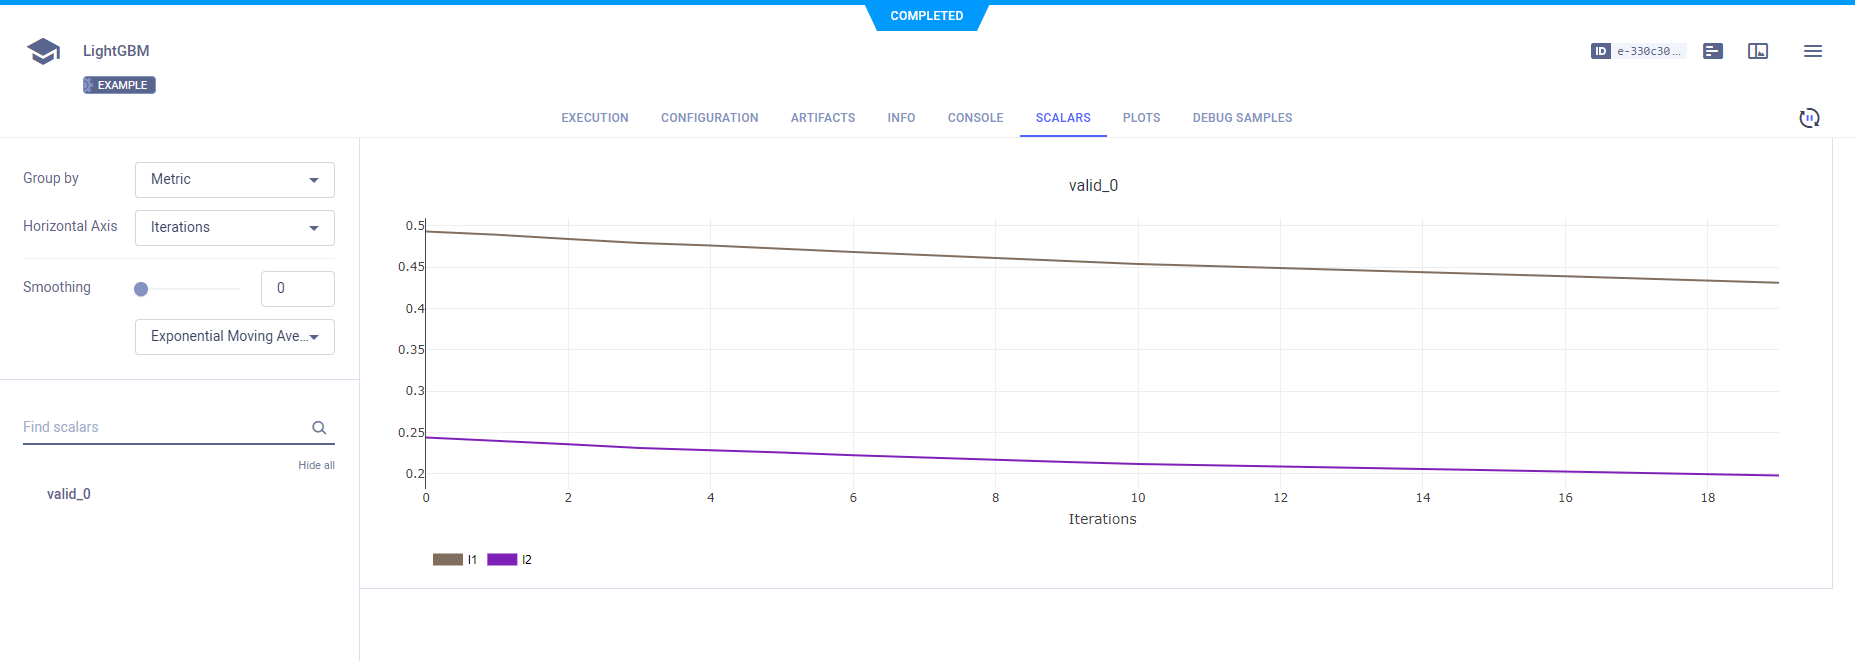Click the graduation cap task type icon
This screenshot has width=1855, height=661.
click(43, 51)
